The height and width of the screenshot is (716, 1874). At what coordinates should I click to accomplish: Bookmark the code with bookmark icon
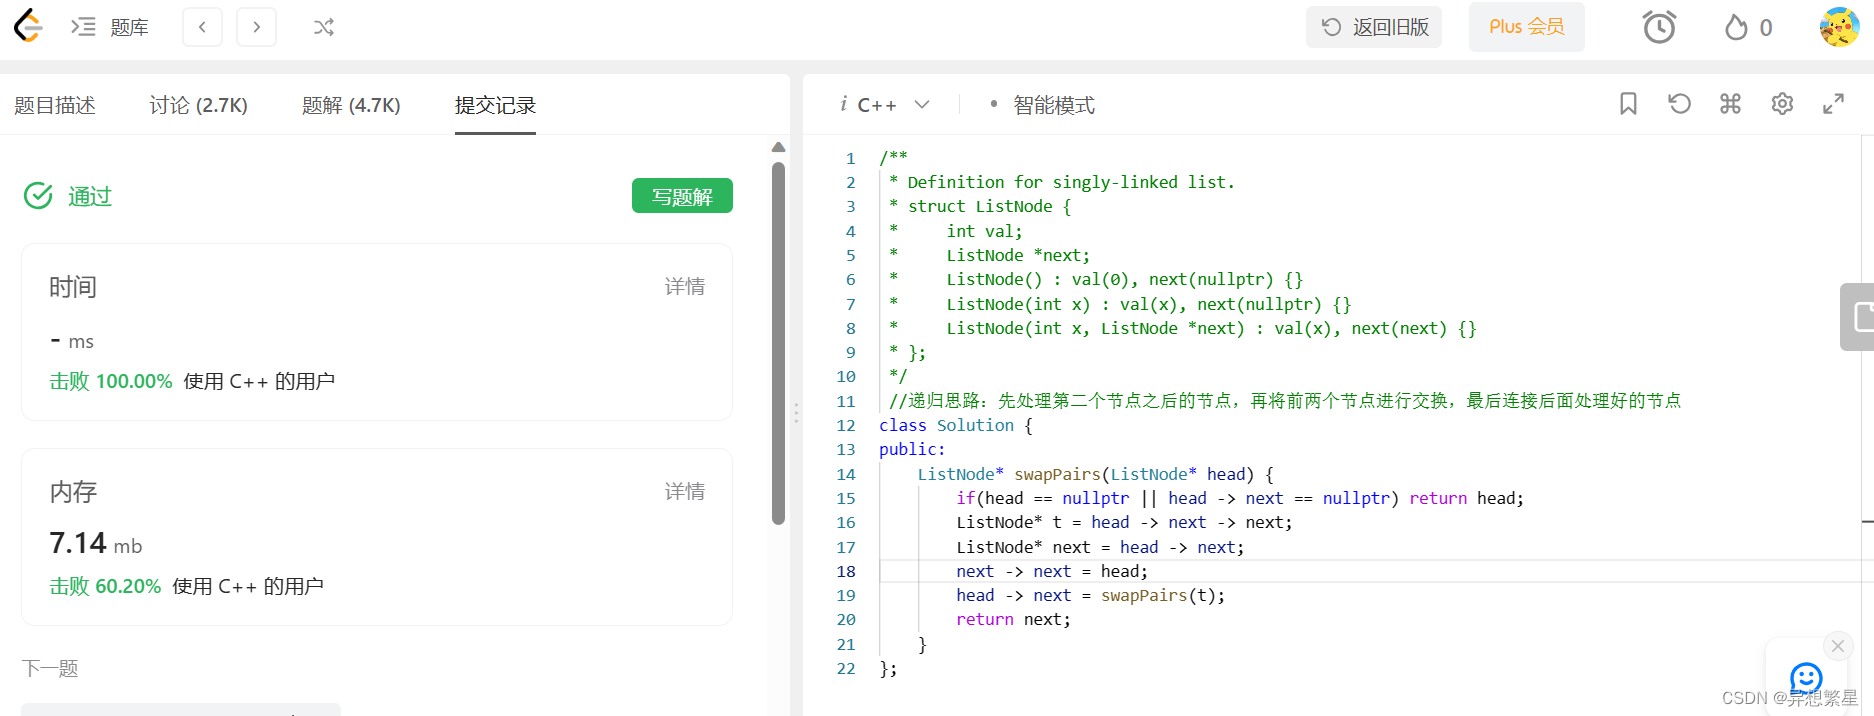1628,104
